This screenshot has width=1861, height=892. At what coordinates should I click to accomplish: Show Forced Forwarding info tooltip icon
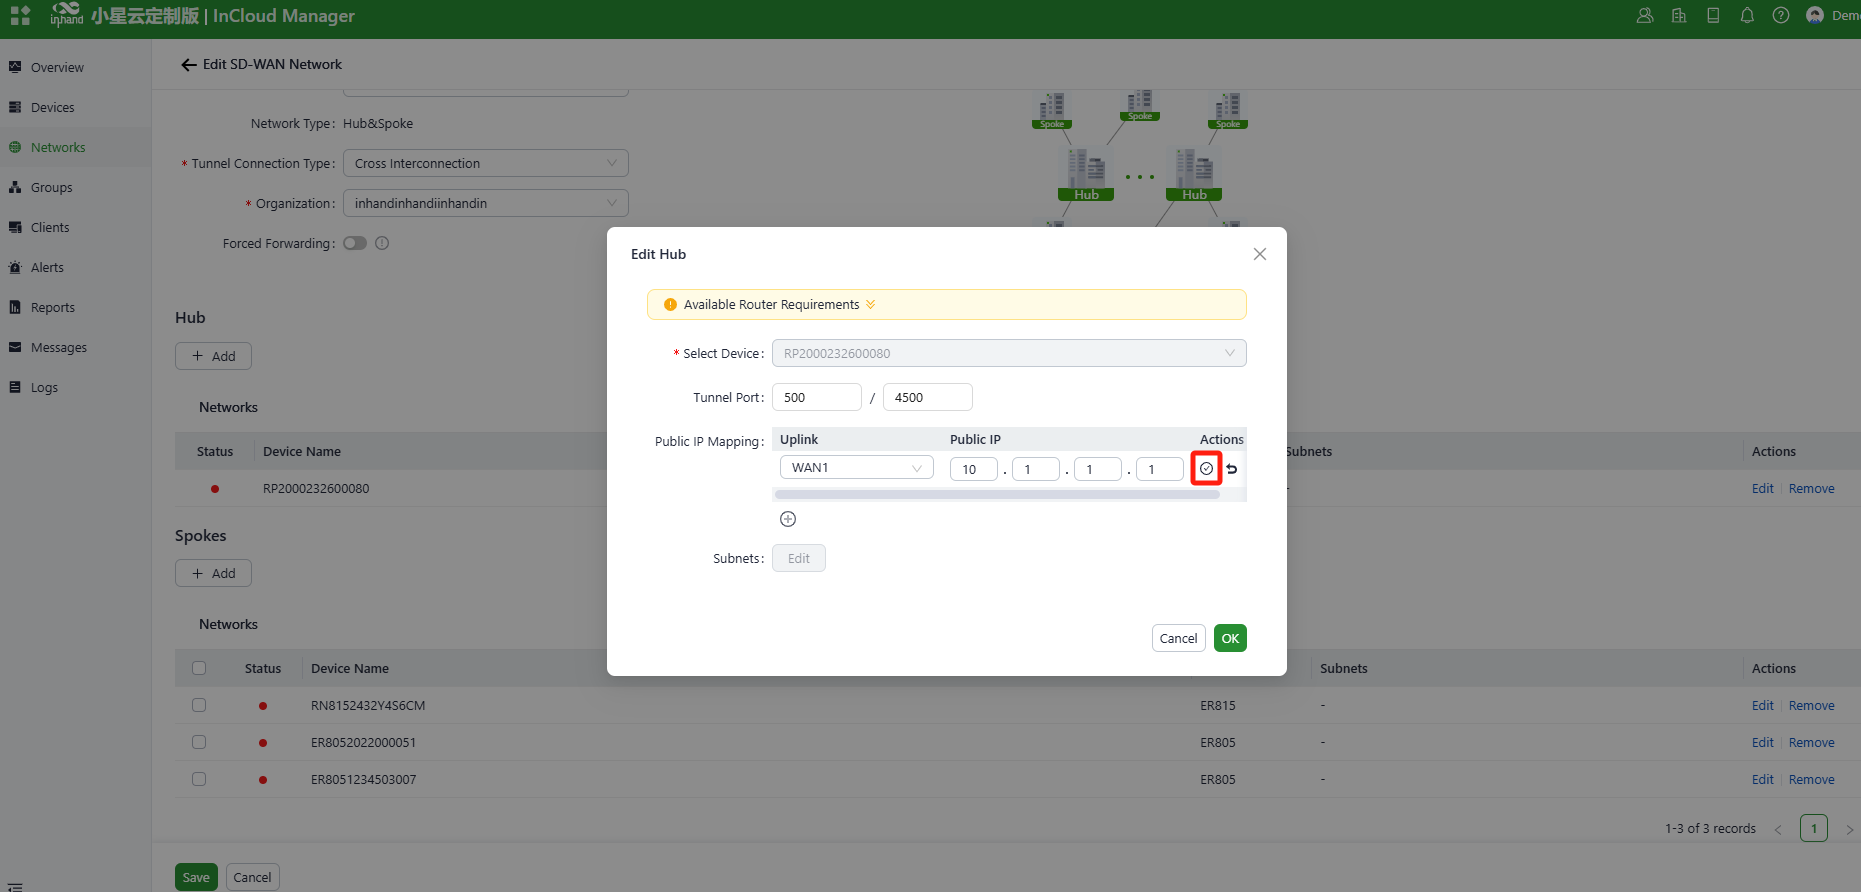point(382,243)
